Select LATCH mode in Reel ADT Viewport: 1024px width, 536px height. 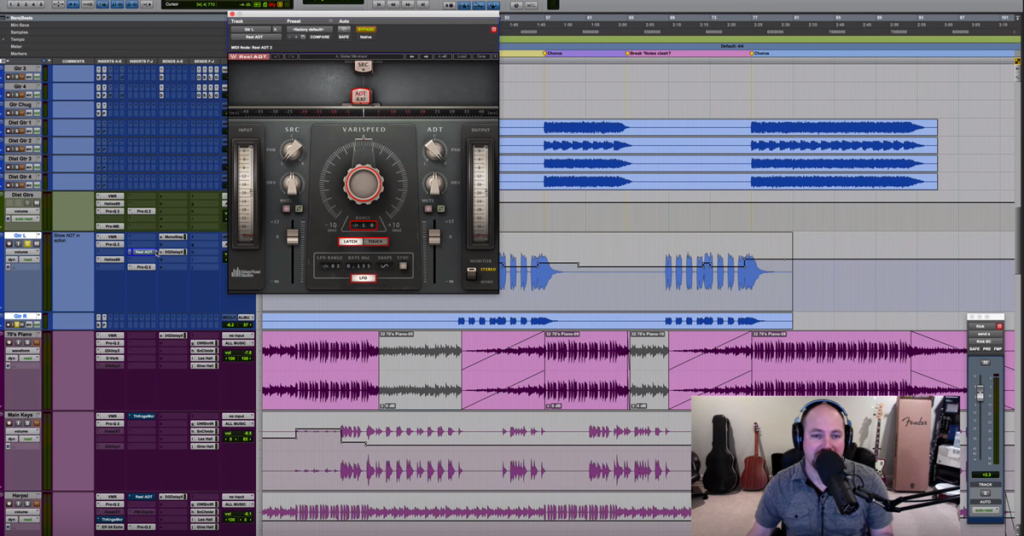[351, 242]
